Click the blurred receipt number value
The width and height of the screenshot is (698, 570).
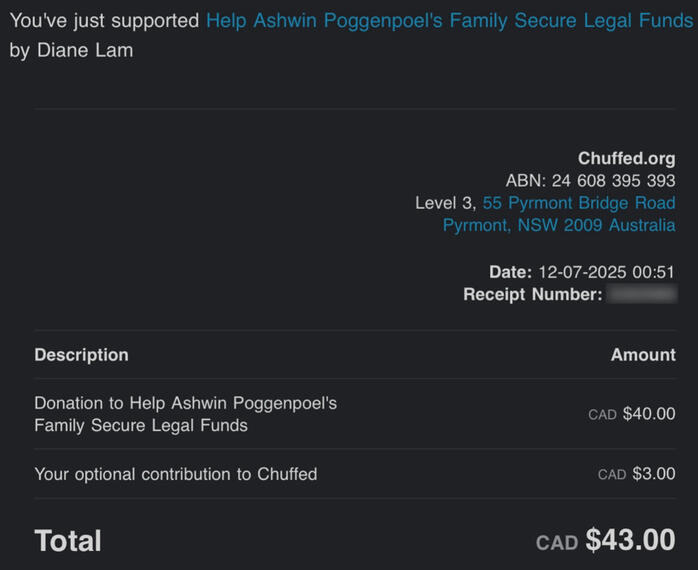642,294
